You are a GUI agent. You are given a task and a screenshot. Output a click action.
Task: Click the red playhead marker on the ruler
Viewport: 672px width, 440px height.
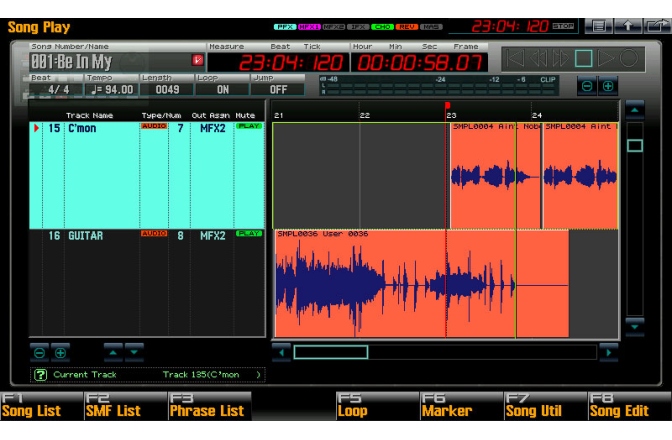[447, 105]
